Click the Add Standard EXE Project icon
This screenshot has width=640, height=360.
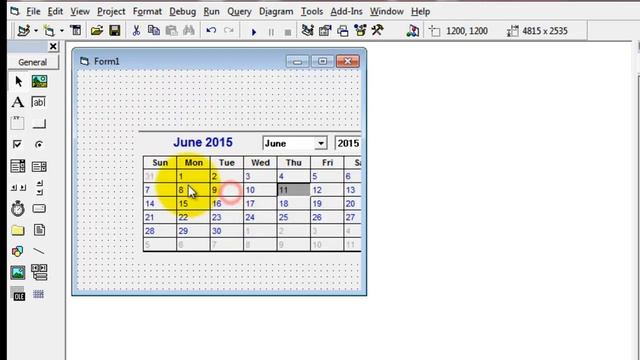[x=24, y=31]
